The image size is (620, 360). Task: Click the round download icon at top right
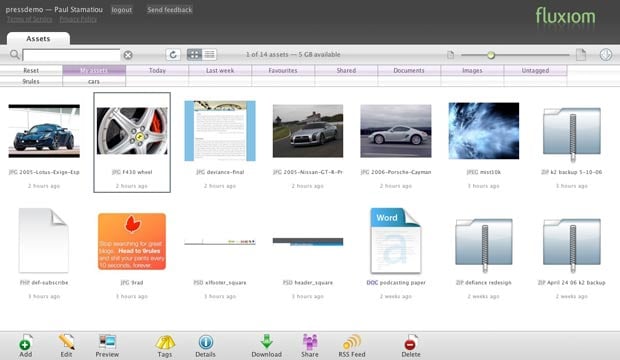(x=606, y=55)
